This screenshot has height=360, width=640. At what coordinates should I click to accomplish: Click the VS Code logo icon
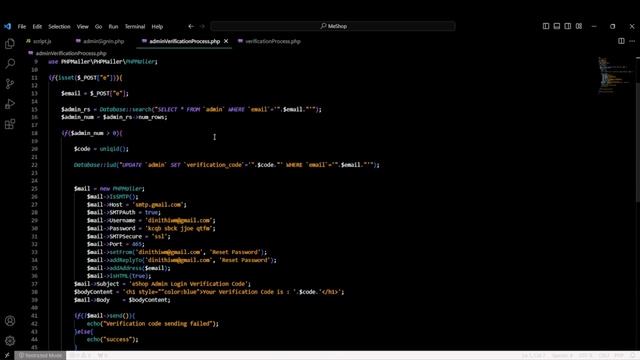coord(7,26)
